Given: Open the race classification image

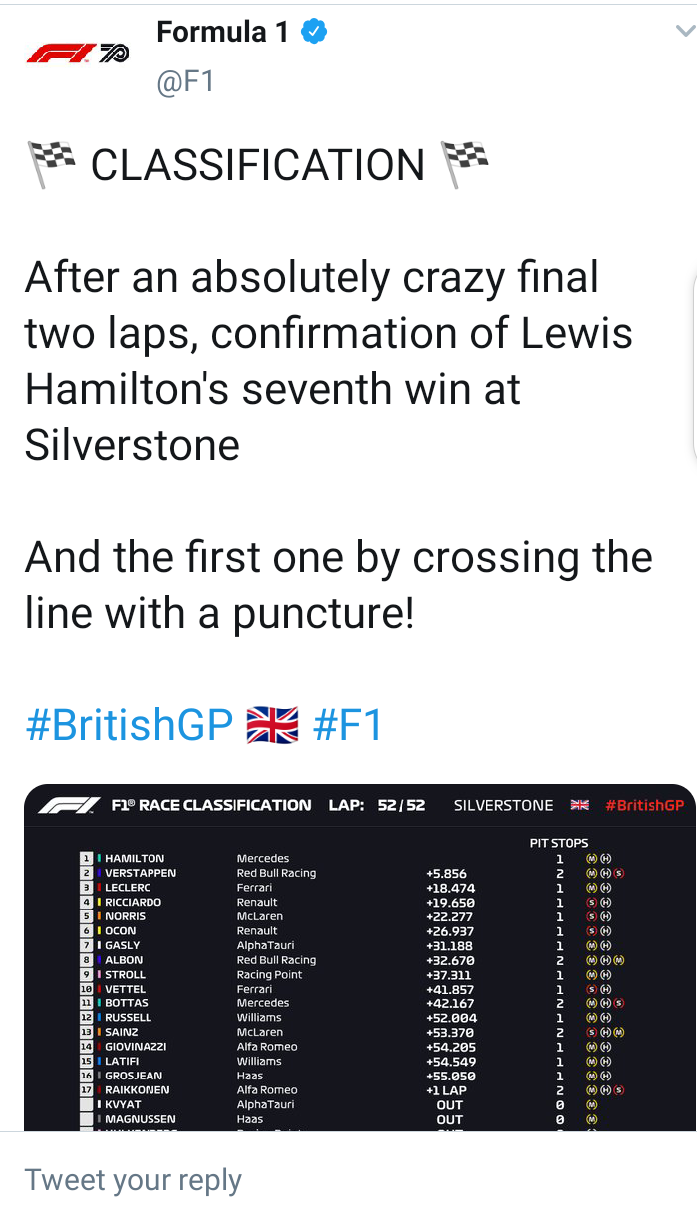Looking at the screenshot, I should 360,958.
